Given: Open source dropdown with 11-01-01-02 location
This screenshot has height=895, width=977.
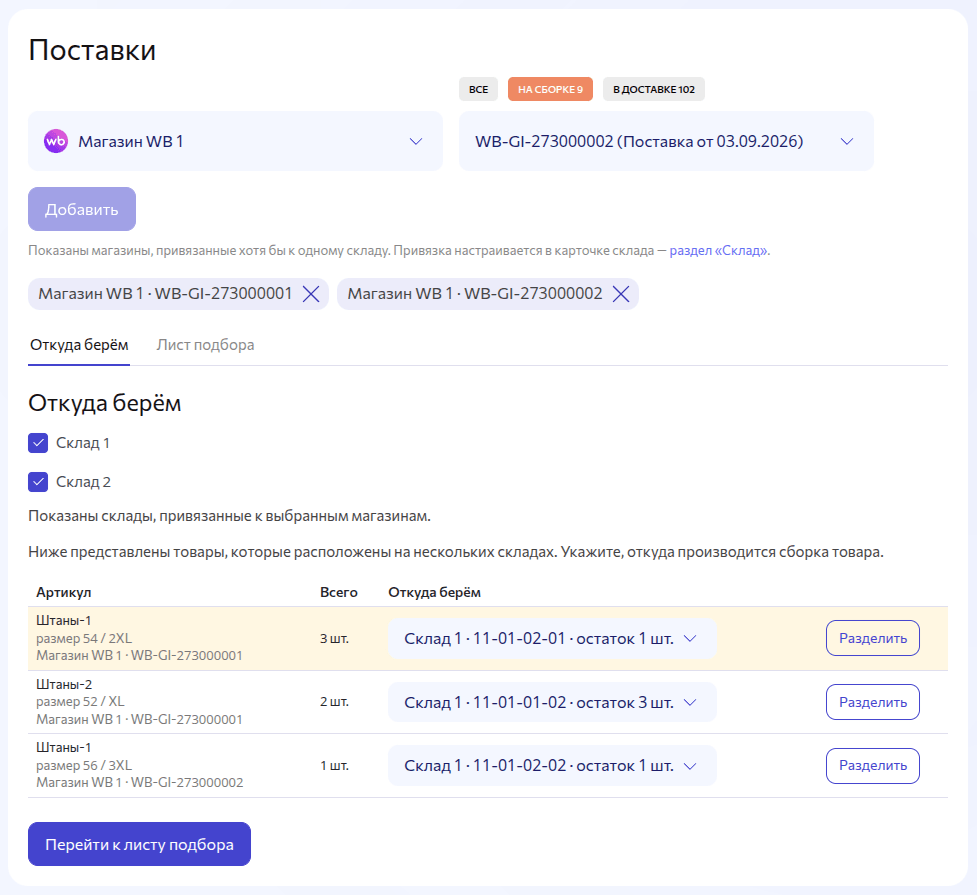Looking at the screenshot, I should point(552,702).
